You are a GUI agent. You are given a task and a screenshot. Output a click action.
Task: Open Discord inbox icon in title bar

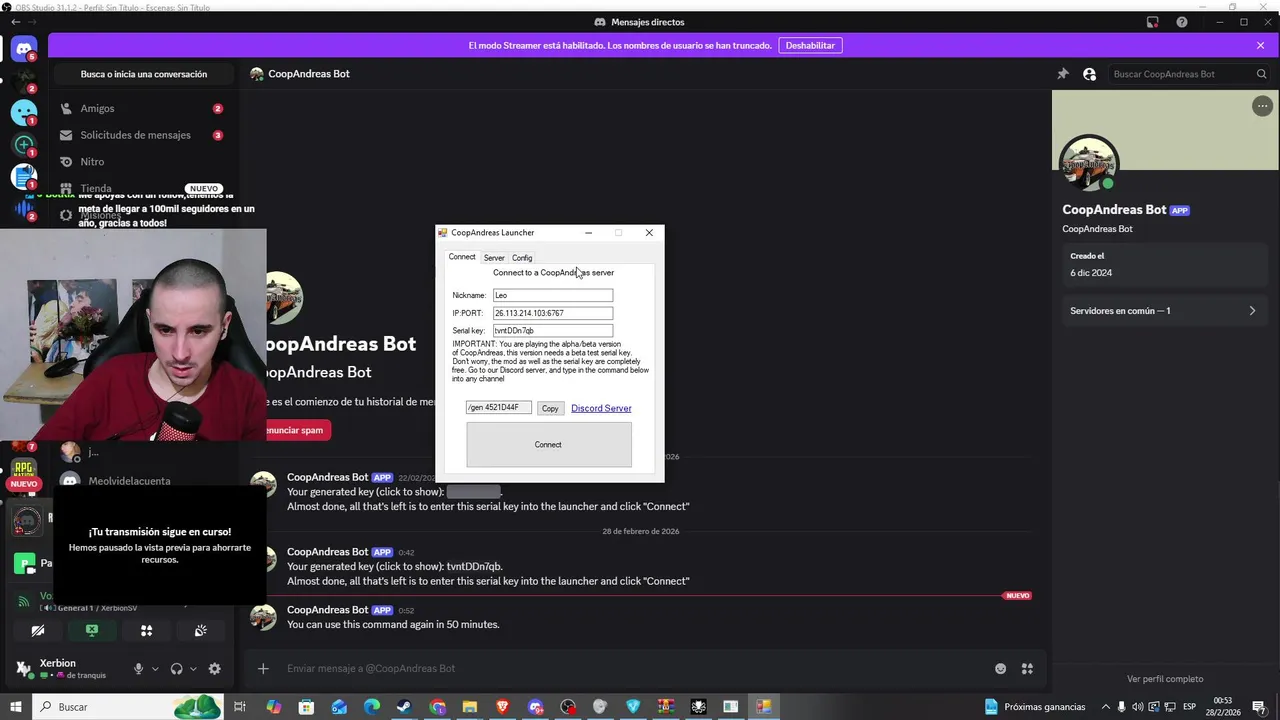coord(1152,22)
